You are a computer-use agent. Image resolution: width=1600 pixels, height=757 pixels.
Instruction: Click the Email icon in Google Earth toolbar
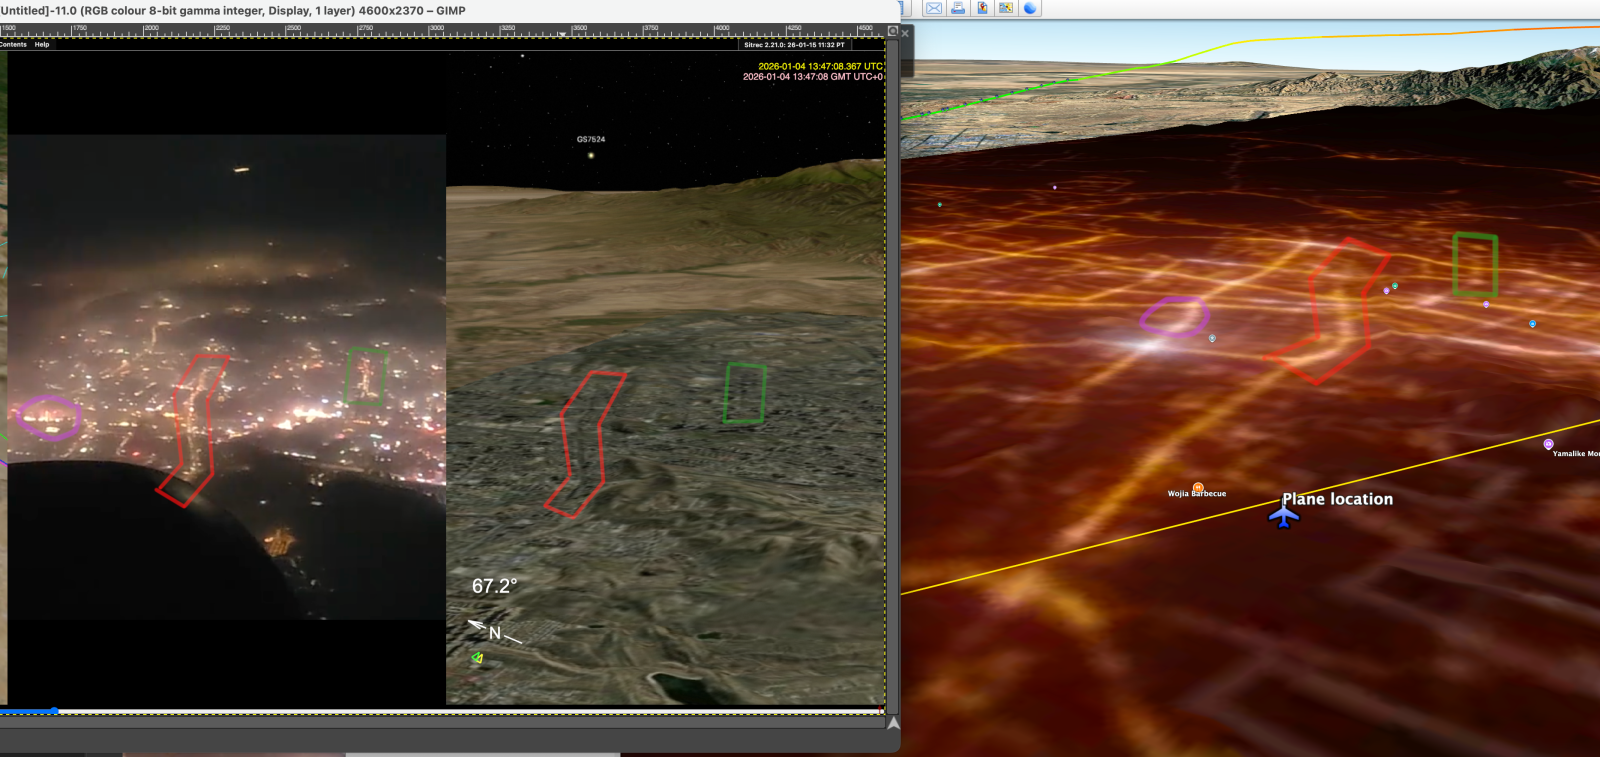click(x=933, y=8)
